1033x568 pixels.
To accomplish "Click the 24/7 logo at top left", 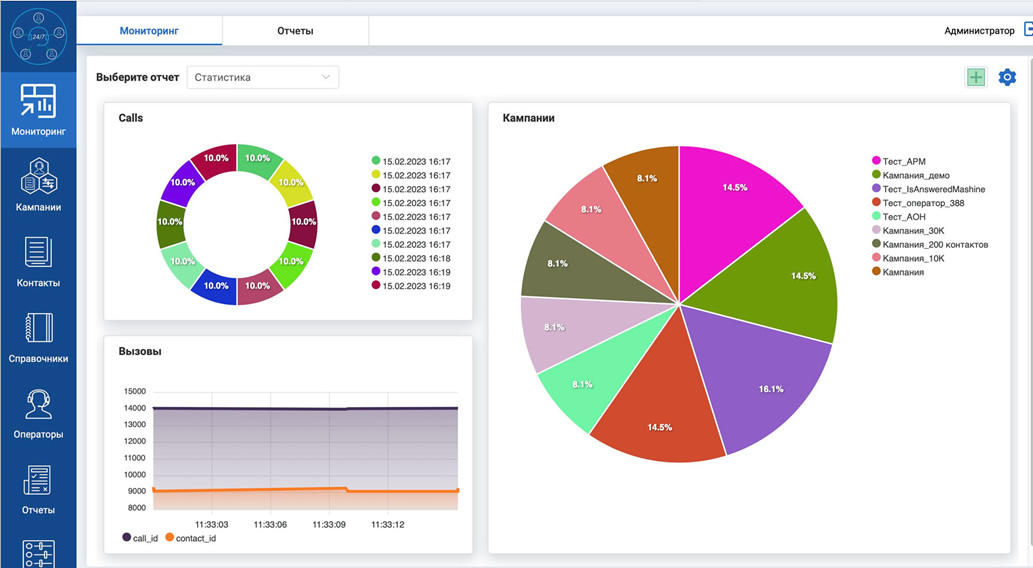I will click(x=38, y=35).
